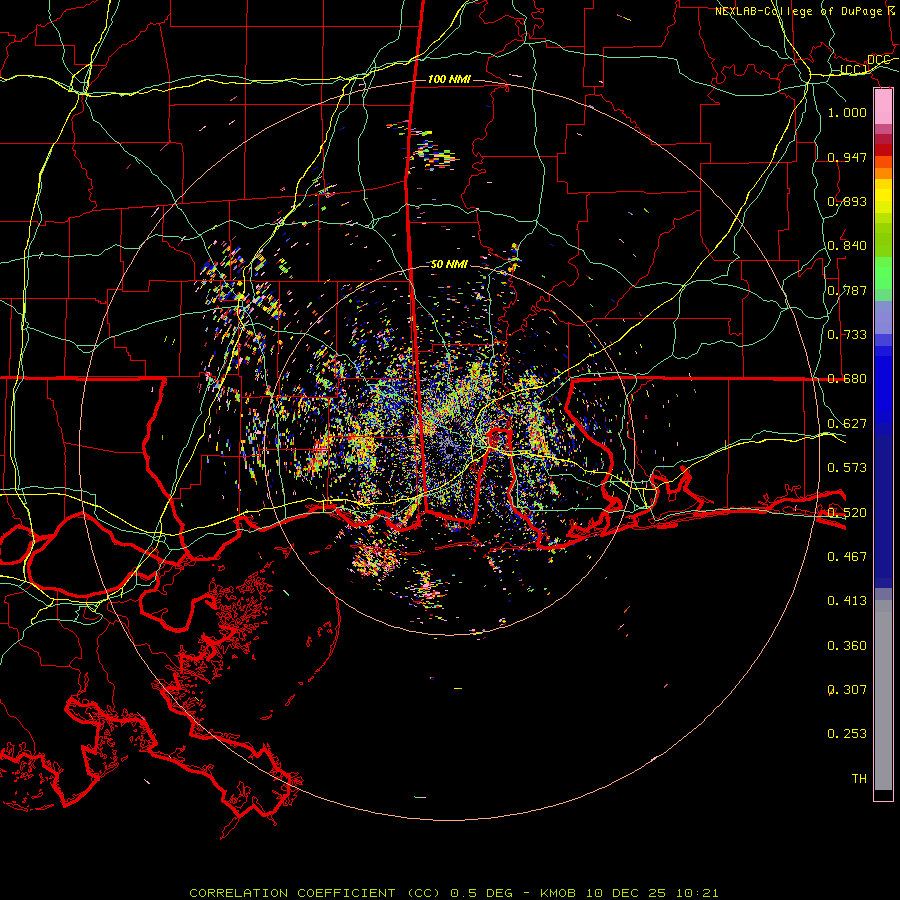
Task: Click the 0.627 scale value
Action: (847, 424)
